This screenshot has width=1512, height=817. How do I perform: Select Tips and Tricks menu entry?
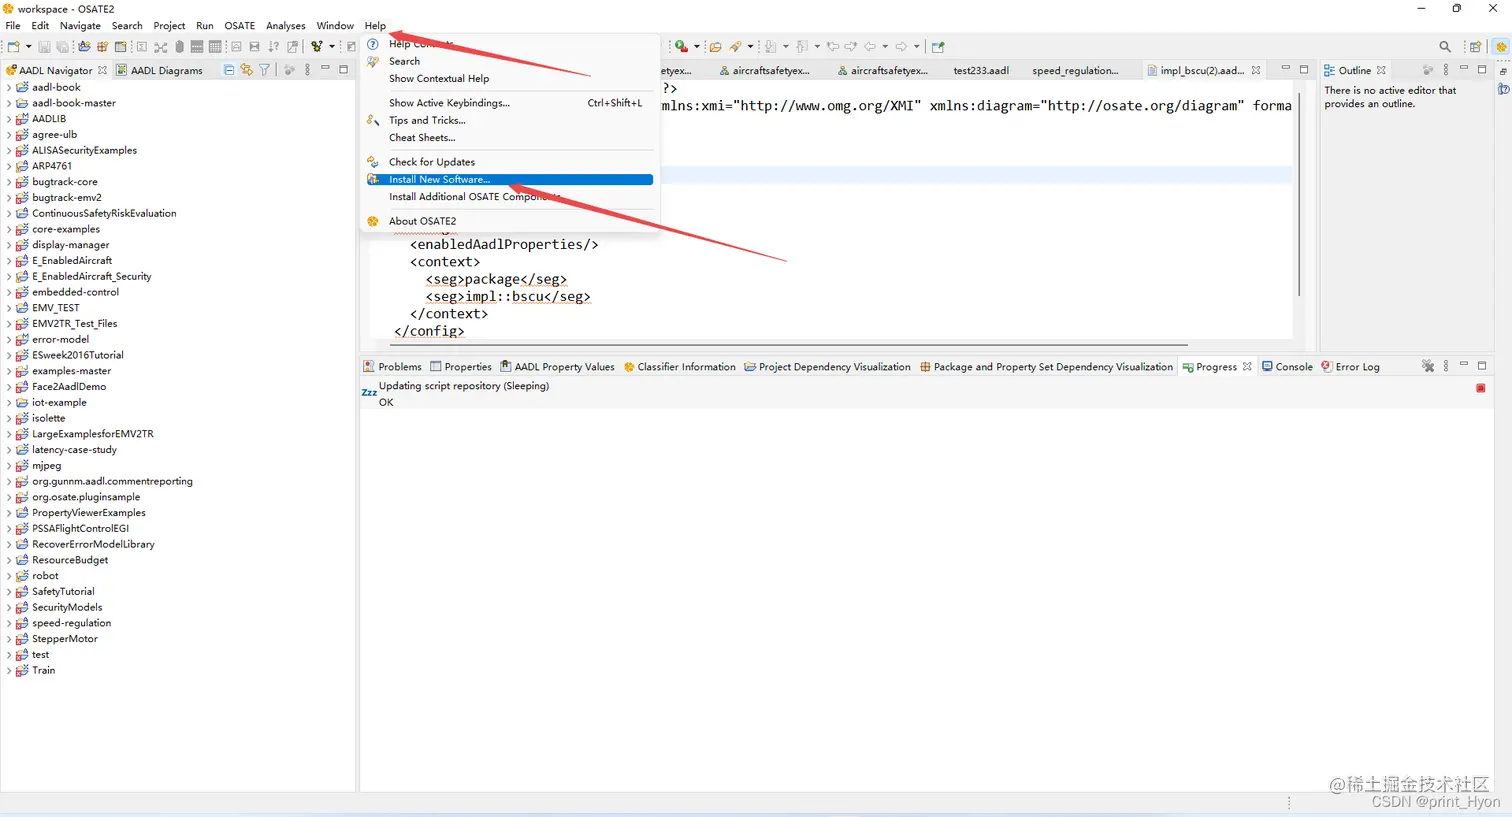click(x=510, y=120)
